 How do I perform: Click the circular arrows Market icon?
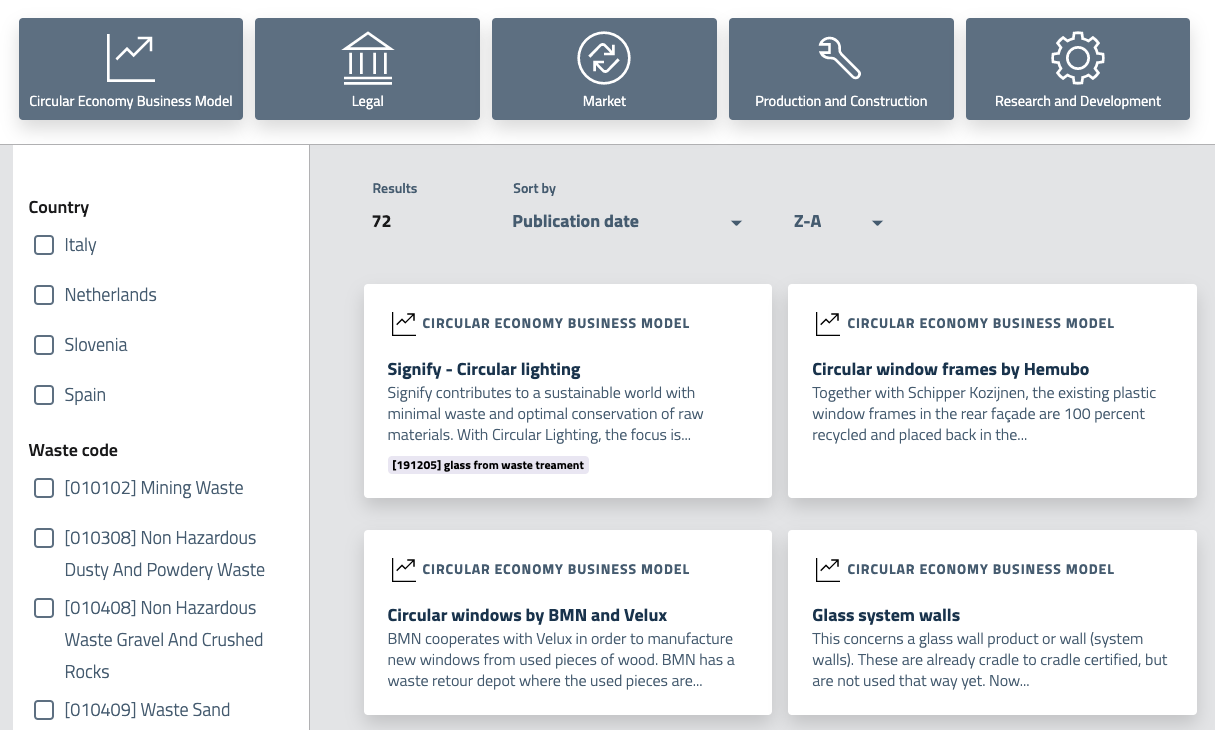604,58
